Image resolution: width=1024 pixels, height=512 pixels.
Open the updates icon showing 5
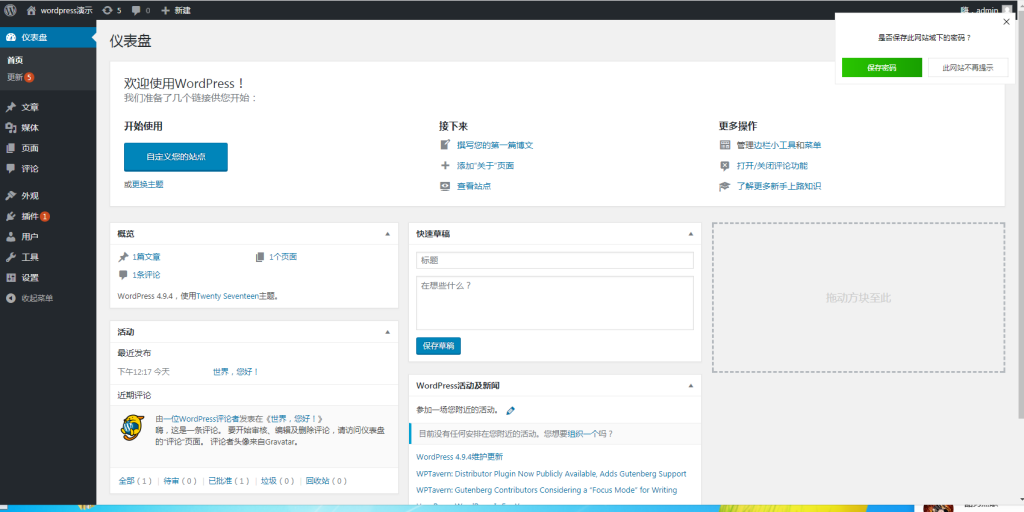coord(112,10)
